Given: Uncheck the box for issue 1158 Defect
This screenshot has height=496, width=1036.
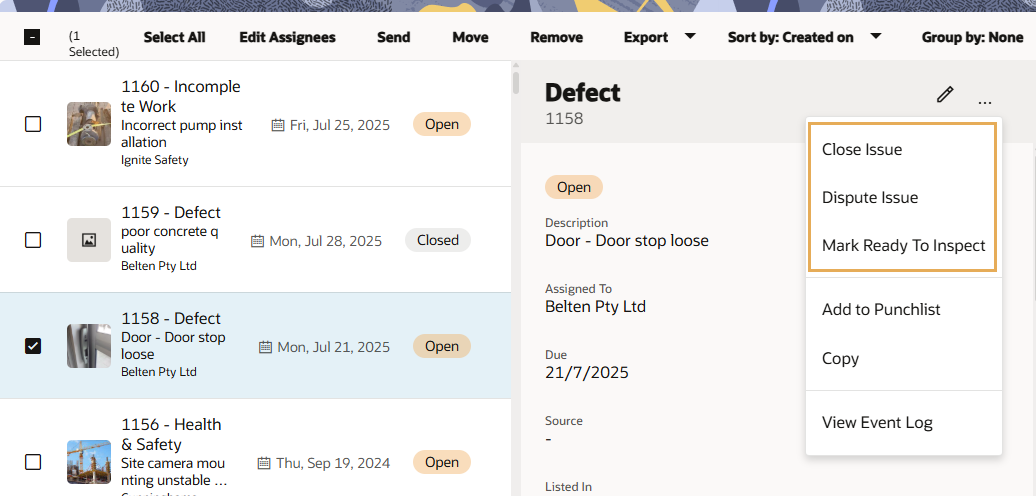Looking at the screenshot, I should point(33,345).
